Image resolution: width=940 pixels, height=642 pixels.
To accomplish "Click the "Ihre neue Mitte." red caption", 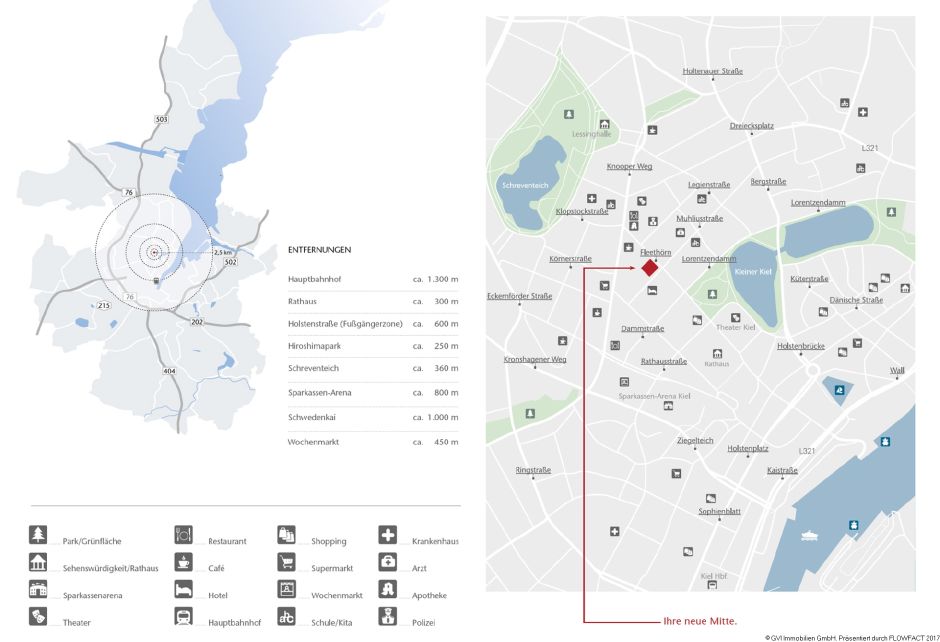I will 700,621.
